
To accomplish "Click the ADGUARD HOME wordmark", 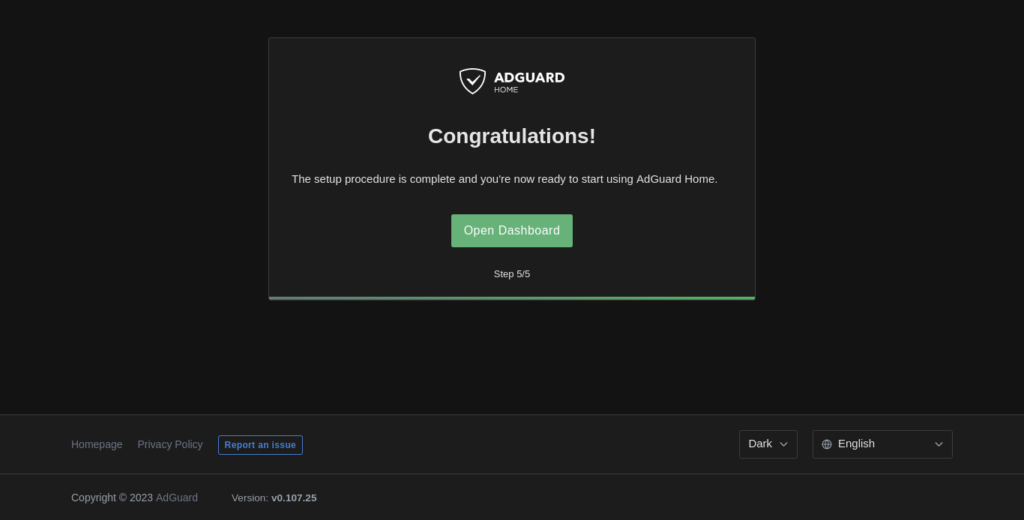I will tap(529, 78).
